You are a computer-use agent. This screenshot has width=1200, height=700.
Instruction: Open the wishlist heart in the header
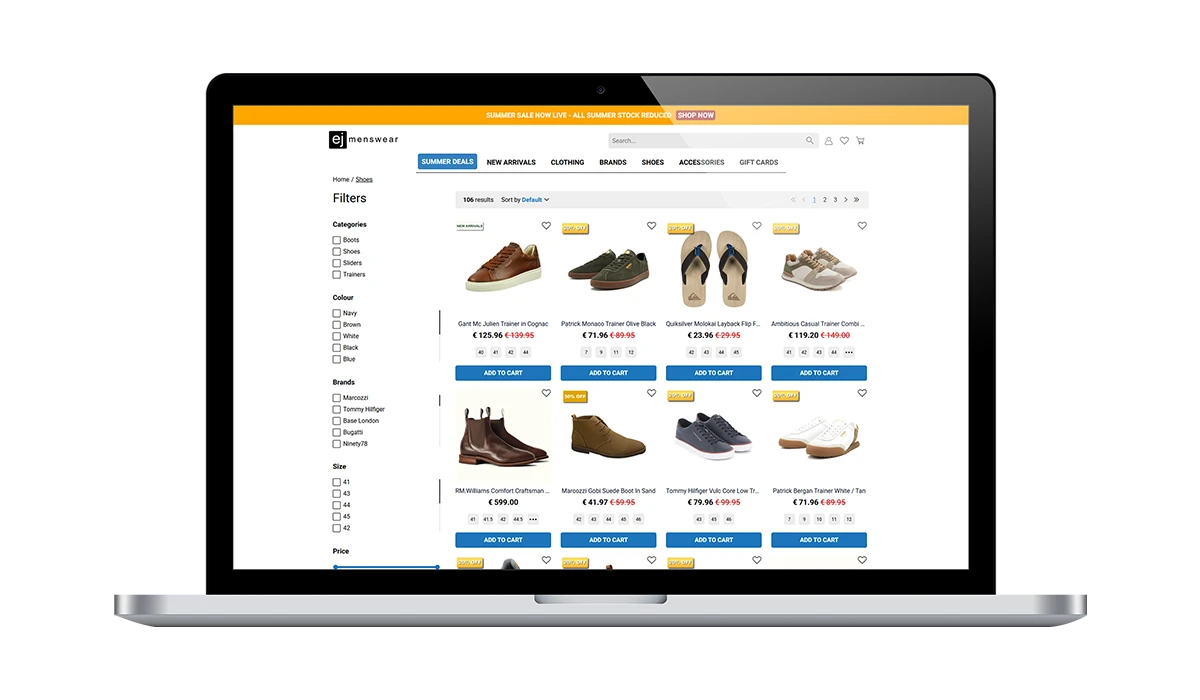(x=844, y=141)
